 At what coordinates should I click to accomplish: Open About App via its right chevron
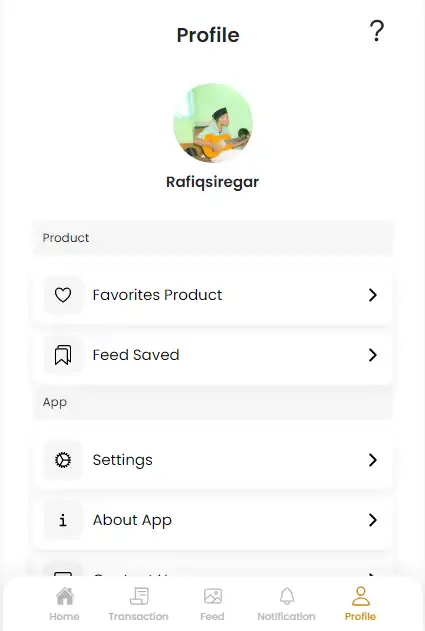[x=373, y=520]
